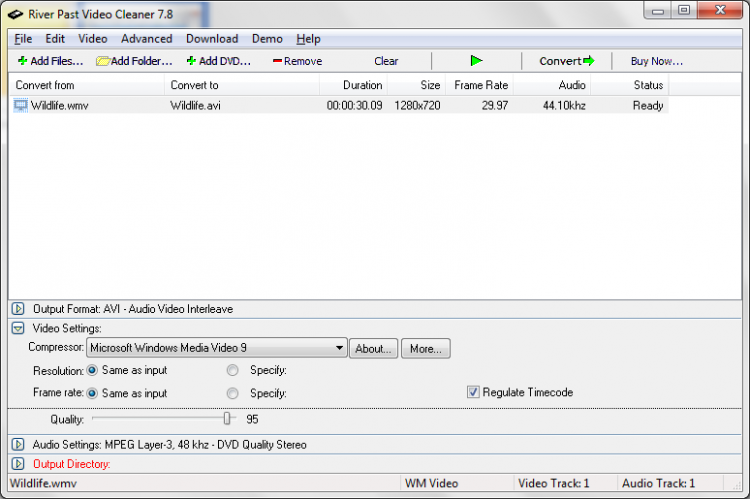This screenshot has width=750, height=499.
Task: Click the Size column header
Action: tap(416, 85)
